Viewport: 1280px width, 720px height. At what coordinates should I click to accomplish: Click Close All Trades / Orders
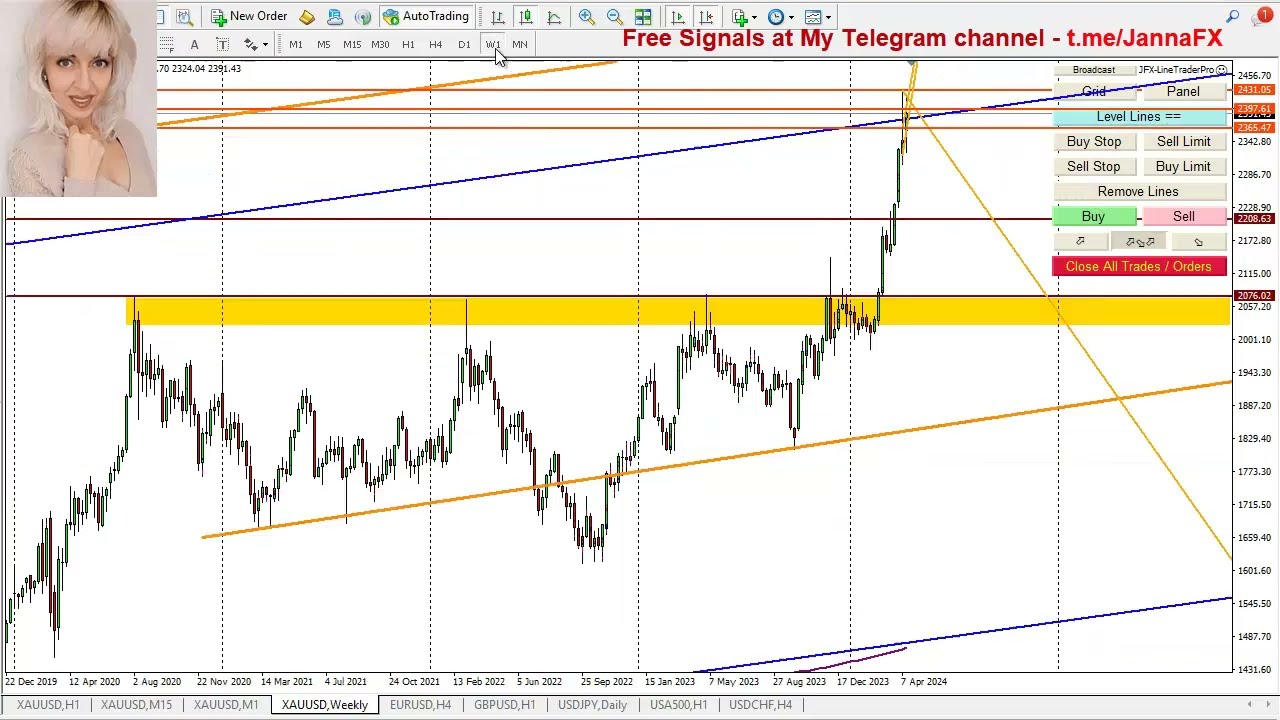pyautogui.click(x=1138, y=266)
